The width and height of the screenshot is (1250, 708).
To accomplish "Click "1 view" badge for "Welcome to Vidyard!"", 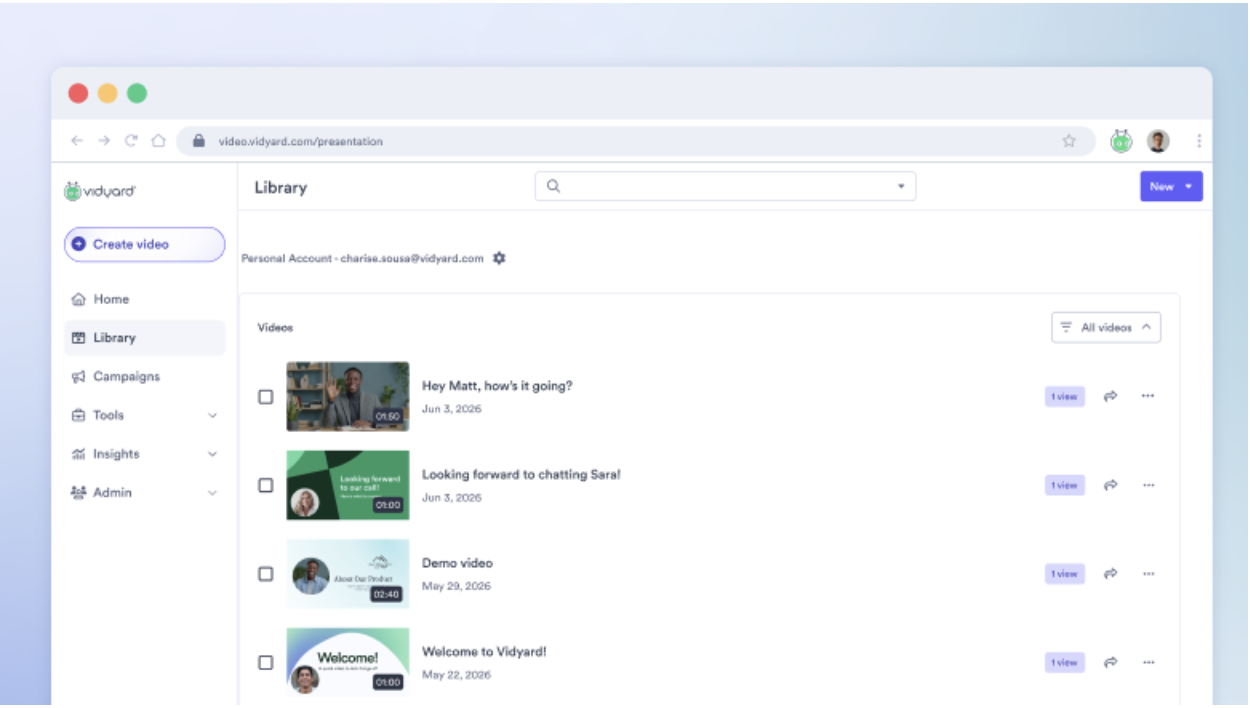I will pyautogui.click(x=1065, y=662).
